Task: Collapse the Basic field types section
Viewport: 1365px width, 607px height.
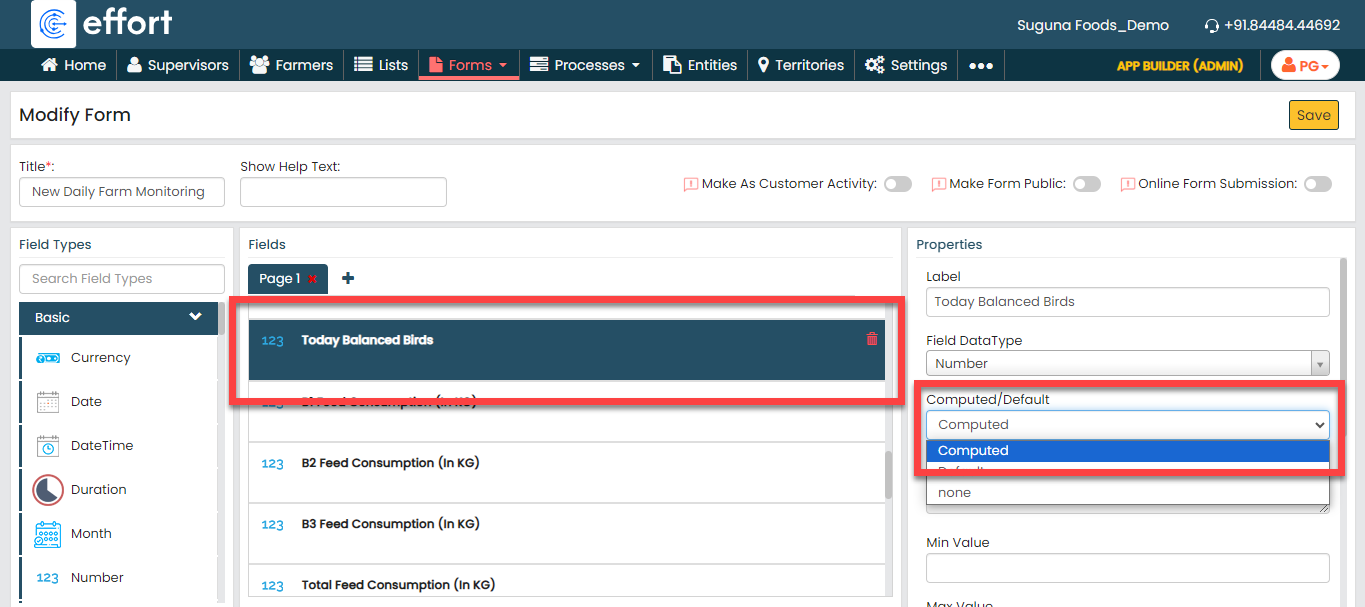Action: point(195,317)
